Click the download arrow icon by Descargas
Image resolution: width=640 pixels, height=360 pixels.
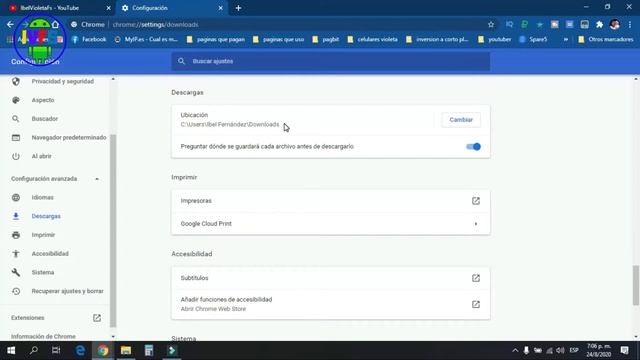click(x=16, y=216)
